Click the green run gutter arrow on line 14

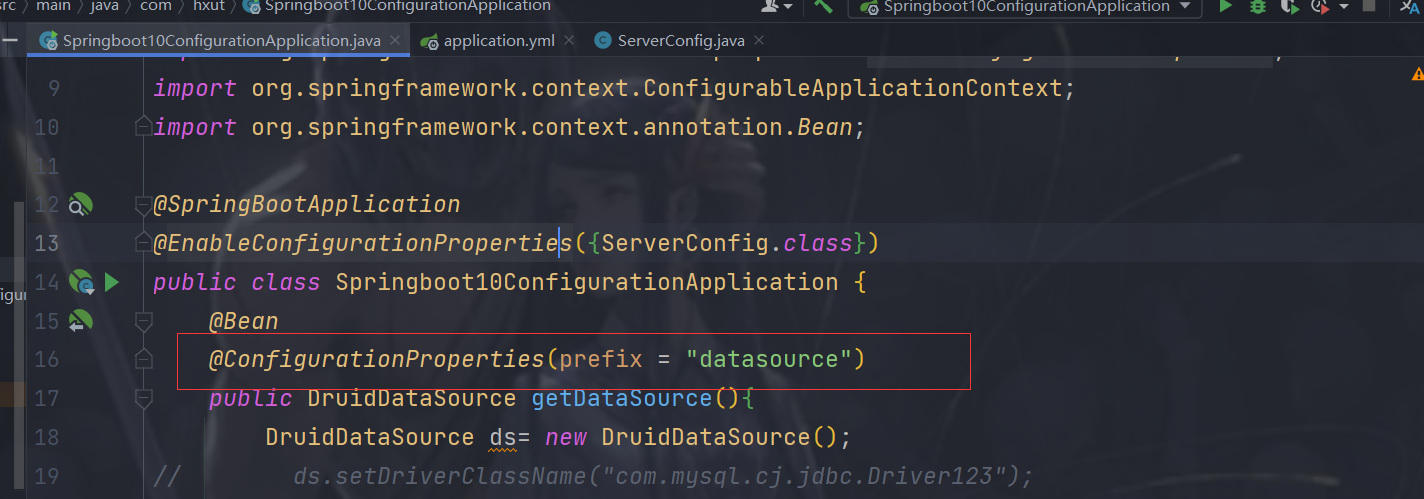(111, 283)
